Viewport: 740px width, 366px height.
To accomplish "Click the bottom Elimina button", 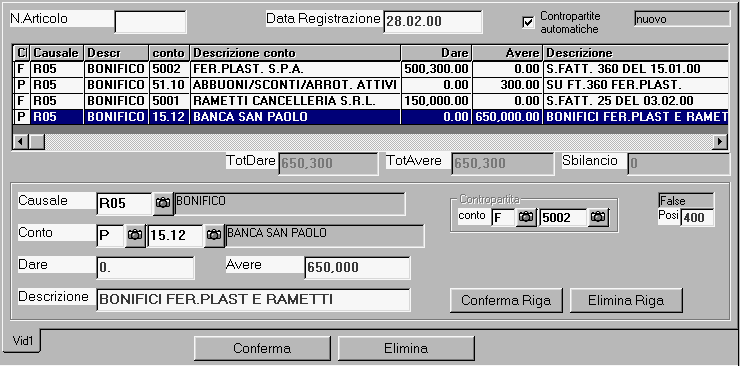I will (x=406, y=349).
